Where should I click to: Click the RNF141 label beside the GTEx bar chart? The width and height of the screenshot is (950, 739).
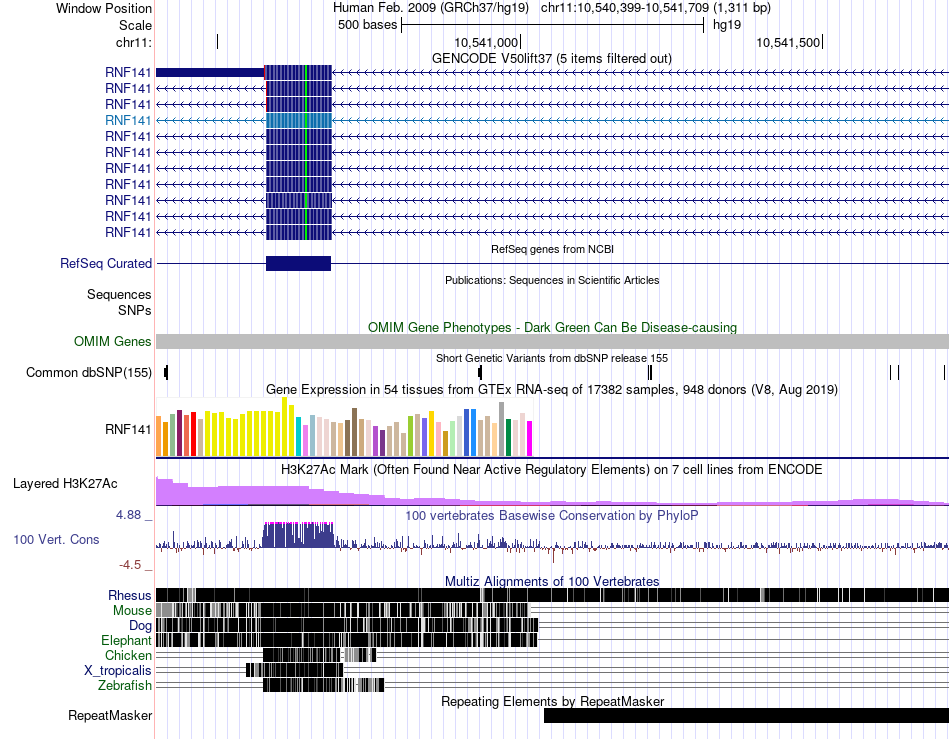pyautogui.click(x=128, y=429)
